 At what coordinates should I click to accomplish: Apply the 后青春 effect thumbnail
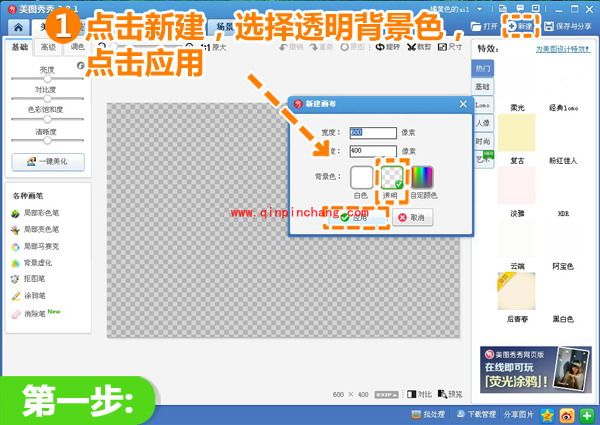point(516,291)
